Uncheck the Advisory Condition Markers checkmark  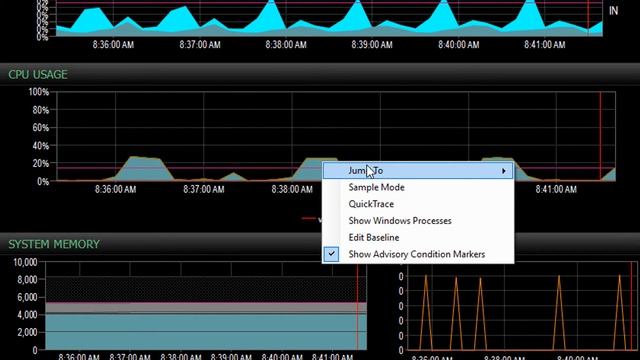(x=331, y=254)
